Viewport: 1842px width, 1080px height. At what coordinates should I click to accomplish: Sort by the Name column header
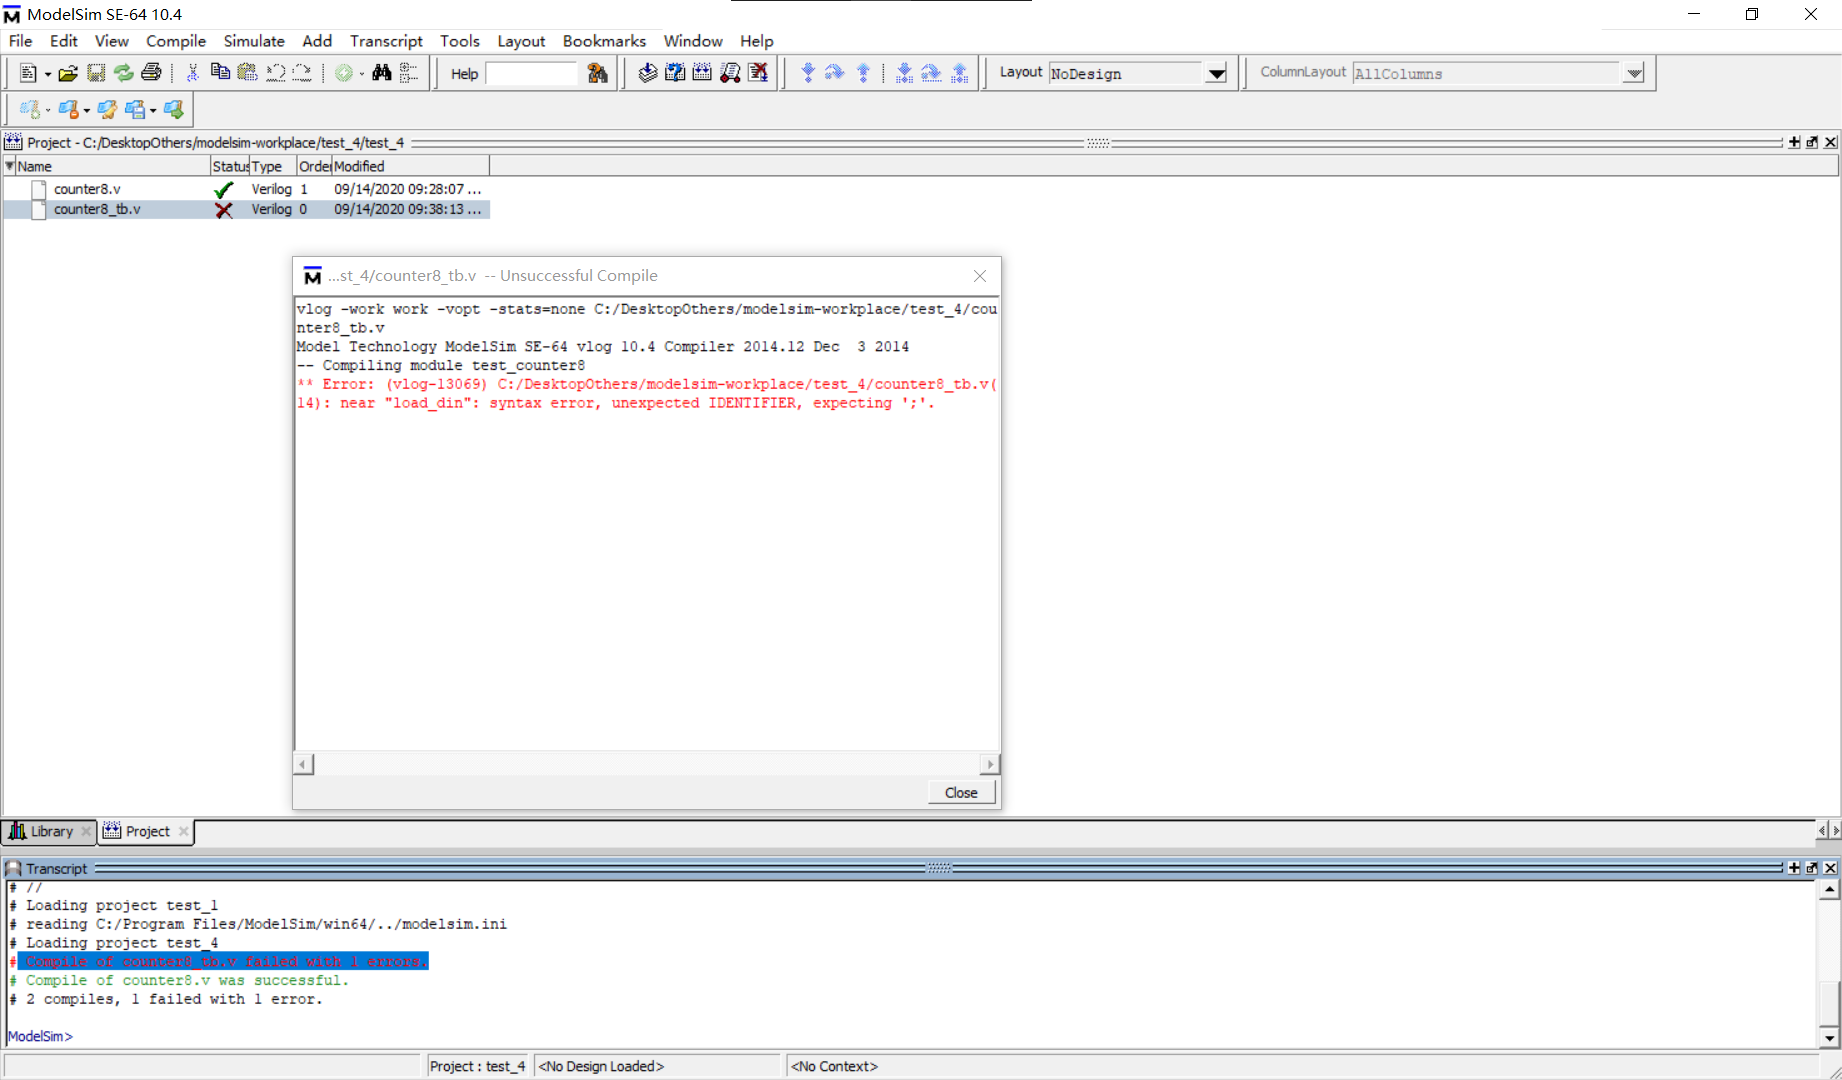(x=112, y=166)
